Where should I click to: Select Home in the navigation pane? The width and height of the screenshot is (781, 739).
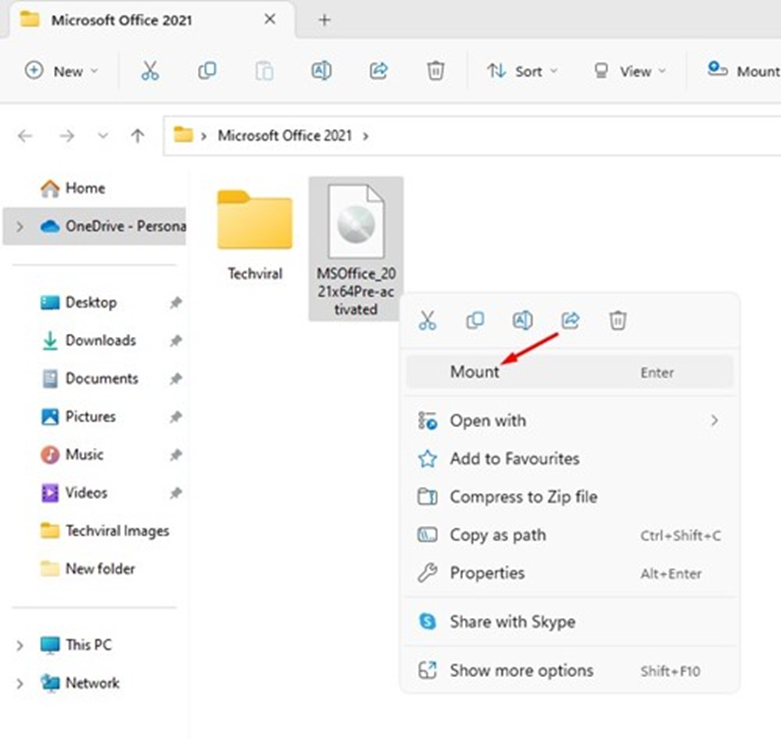[85, 188]
